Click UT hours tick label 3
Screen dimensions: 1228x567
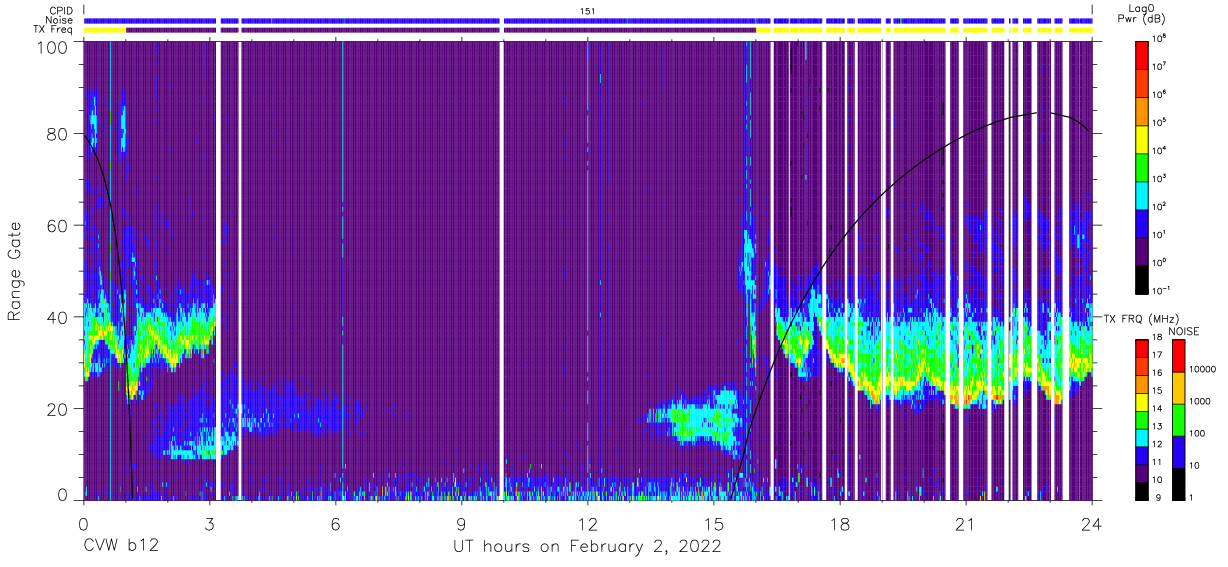210,524
